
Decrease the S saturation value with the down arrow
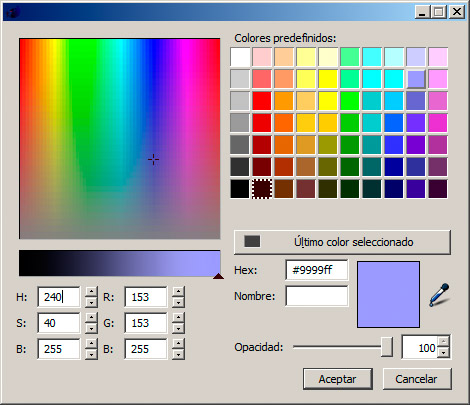(91, 328)
